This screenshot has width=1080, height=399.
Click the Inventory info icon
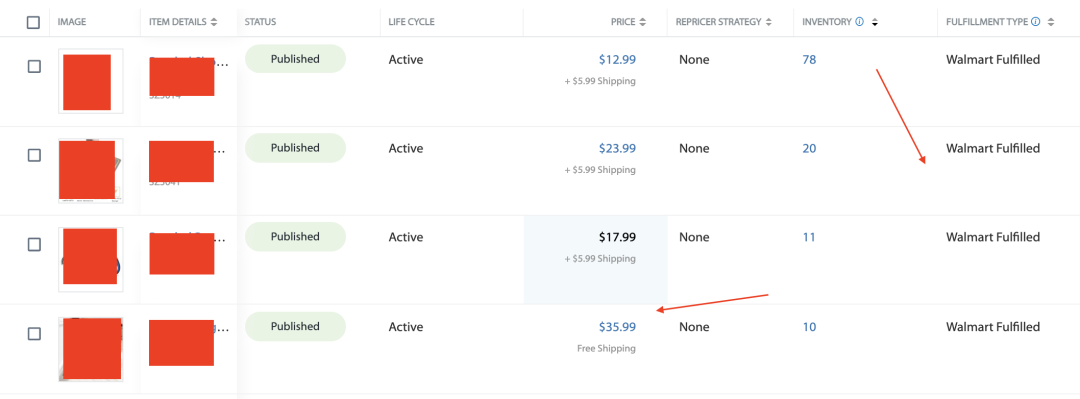[860, 22]
